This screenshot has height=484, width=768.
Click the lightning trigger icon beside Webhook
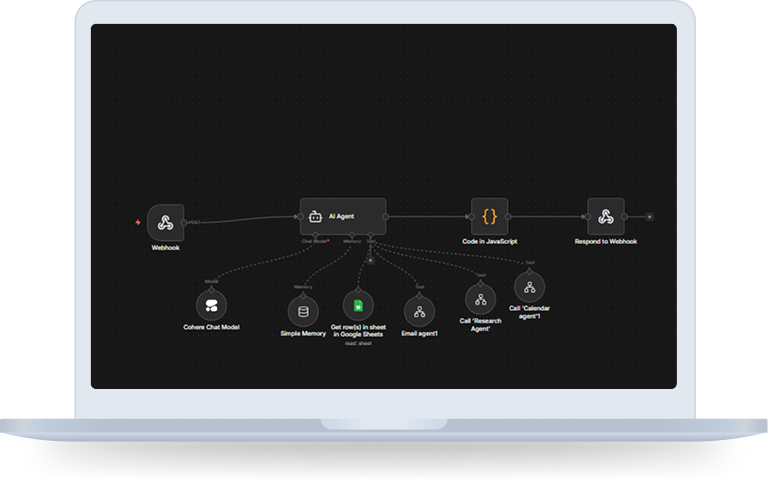coord(138,222)
